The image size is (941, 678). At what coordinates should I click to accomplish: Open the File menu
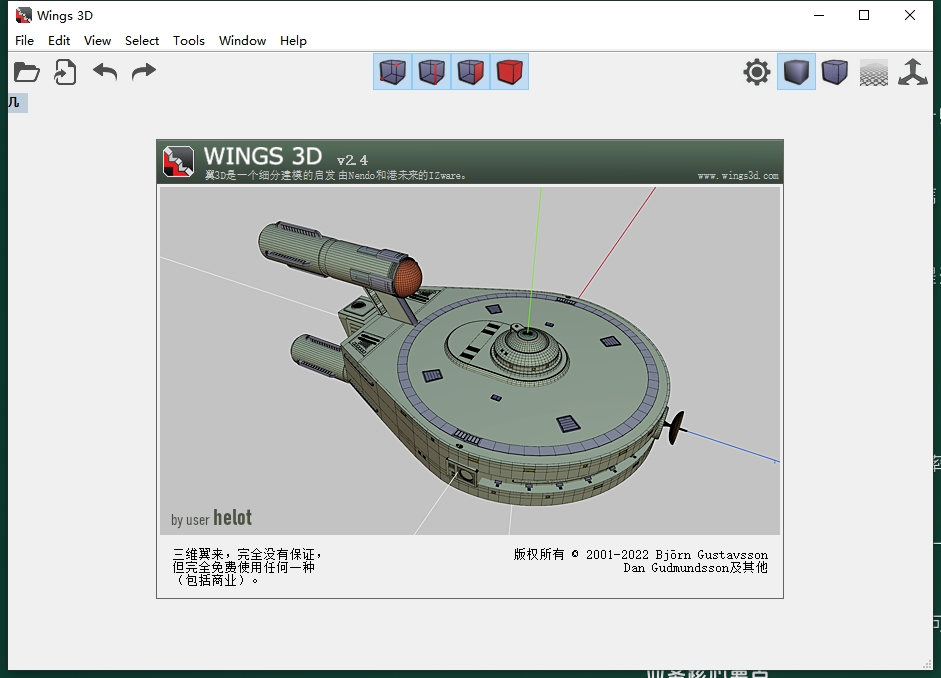[25, 40]
